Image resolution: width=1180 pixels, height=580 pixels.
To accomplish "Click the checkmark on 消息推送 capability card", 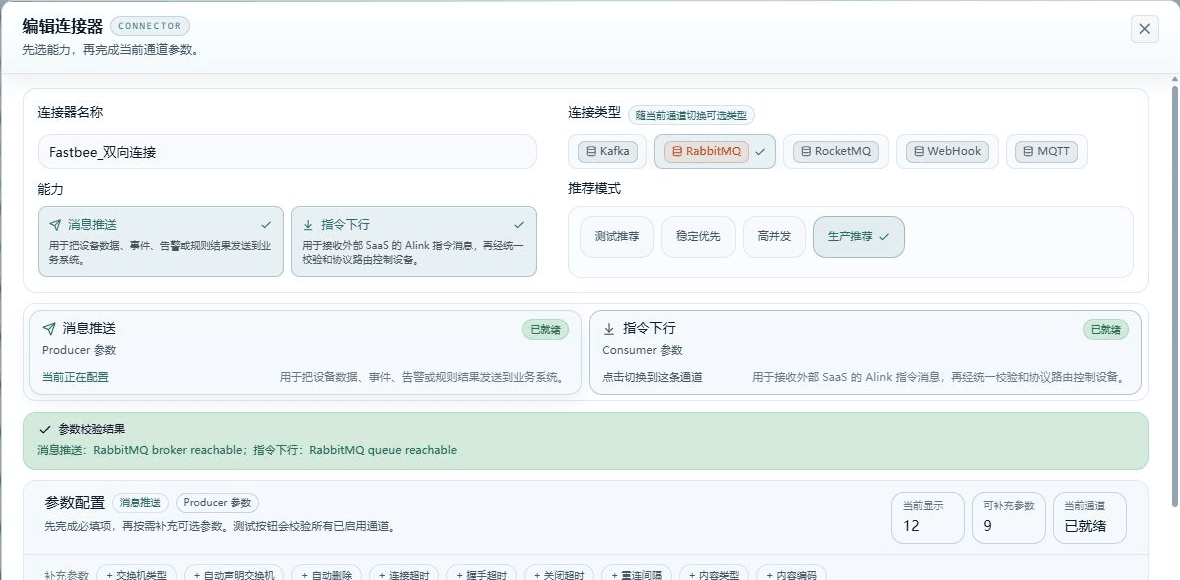I will (266, 225).
